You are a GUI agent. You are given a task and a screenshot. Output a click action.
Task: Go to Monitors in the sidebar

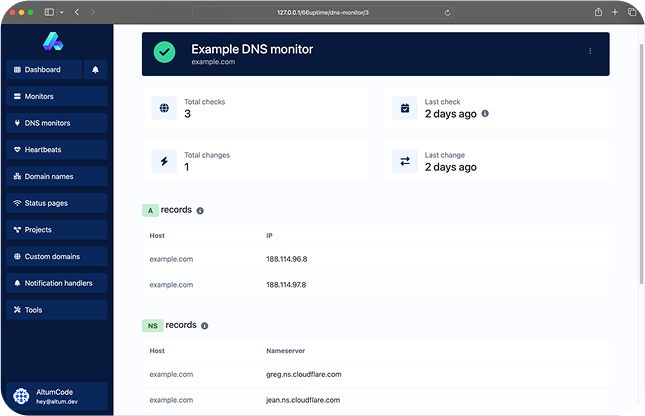(56, 97)
